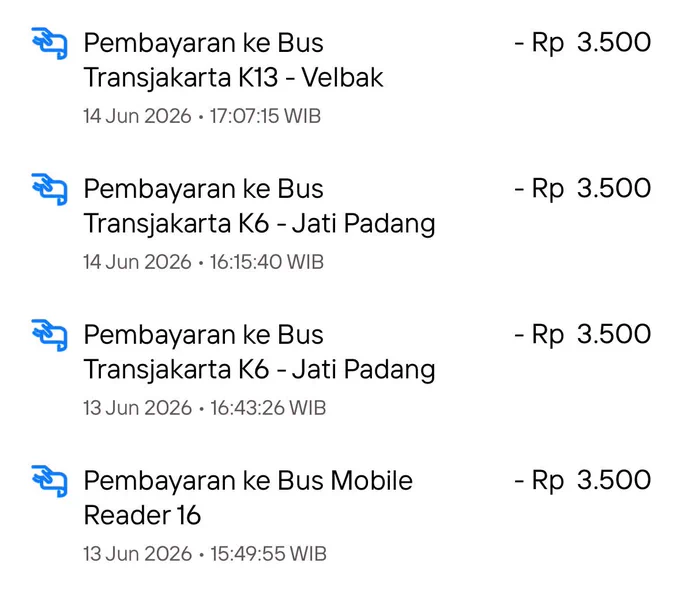Select the "Transjakarta K13 - Velbak" text line

pos(234,78)
